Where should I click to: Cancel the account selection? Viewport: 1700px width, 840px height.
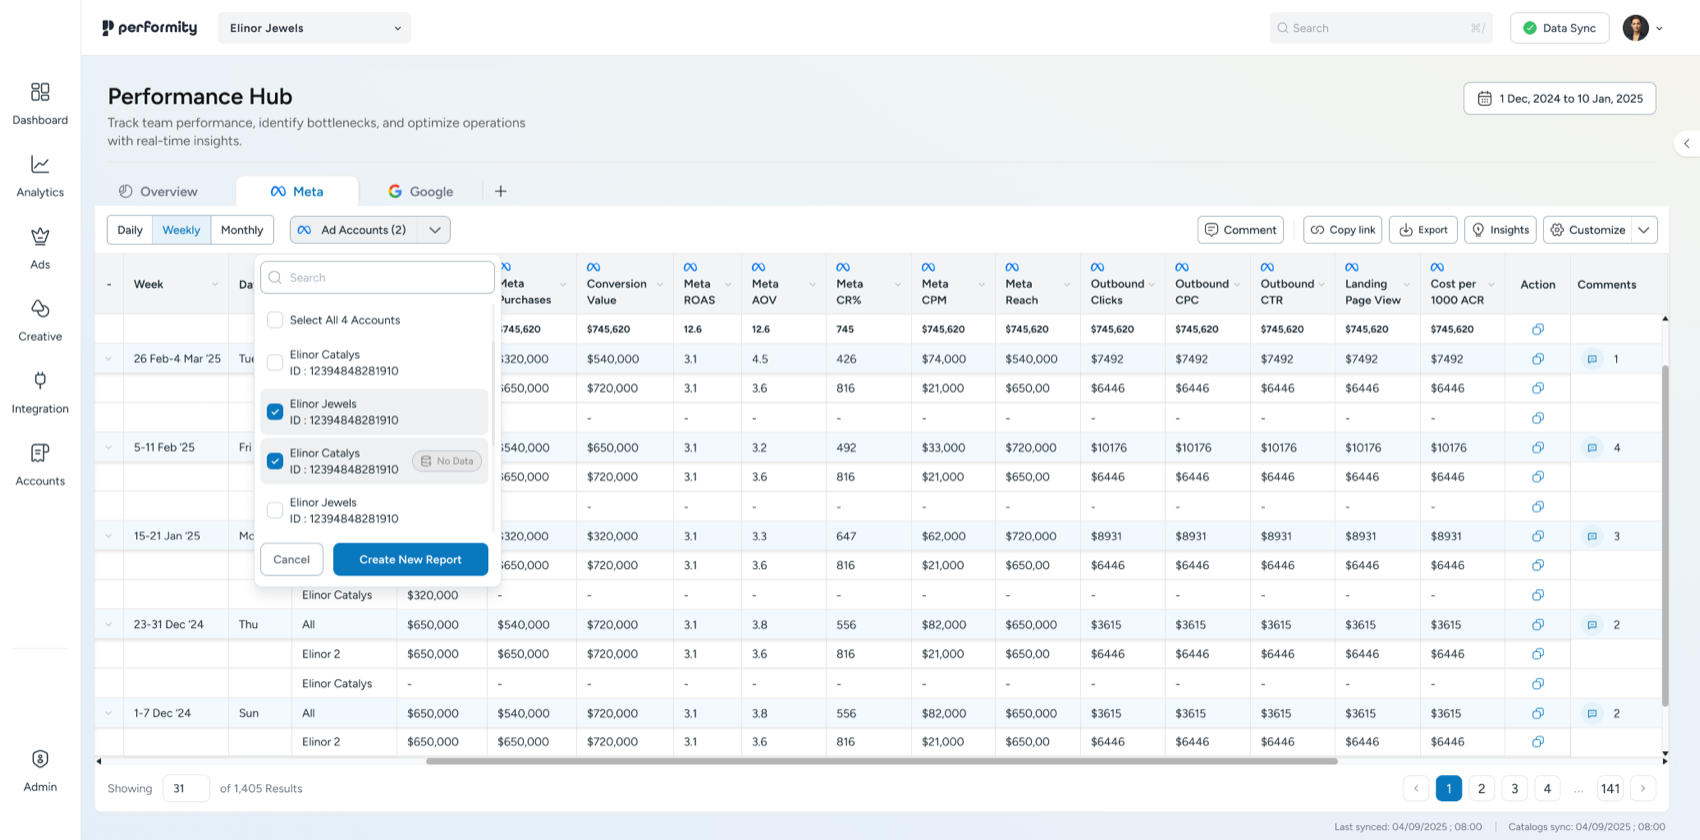(291, 559)
